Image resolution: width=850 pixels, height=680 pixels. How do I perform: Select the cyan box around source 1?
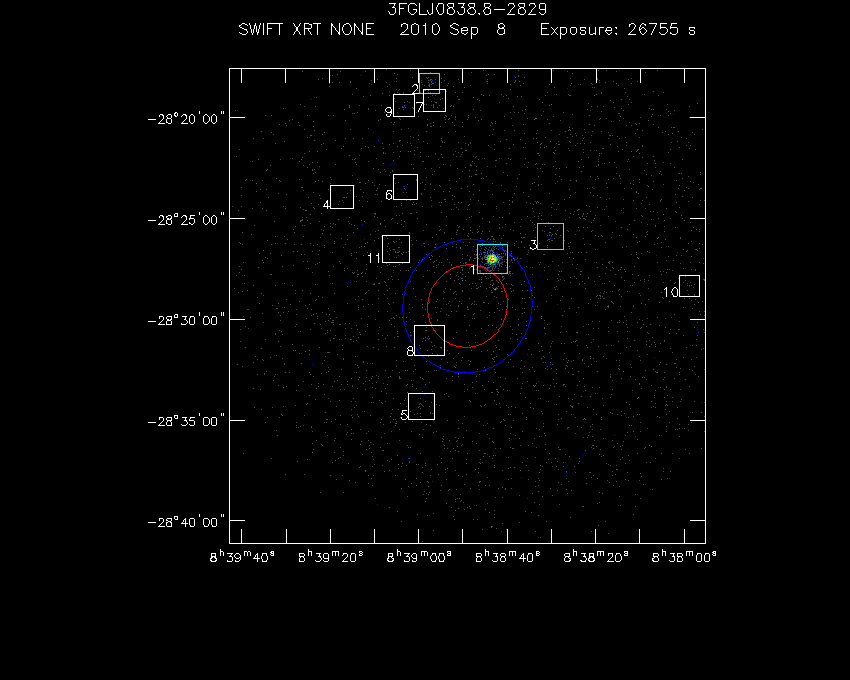492,259
